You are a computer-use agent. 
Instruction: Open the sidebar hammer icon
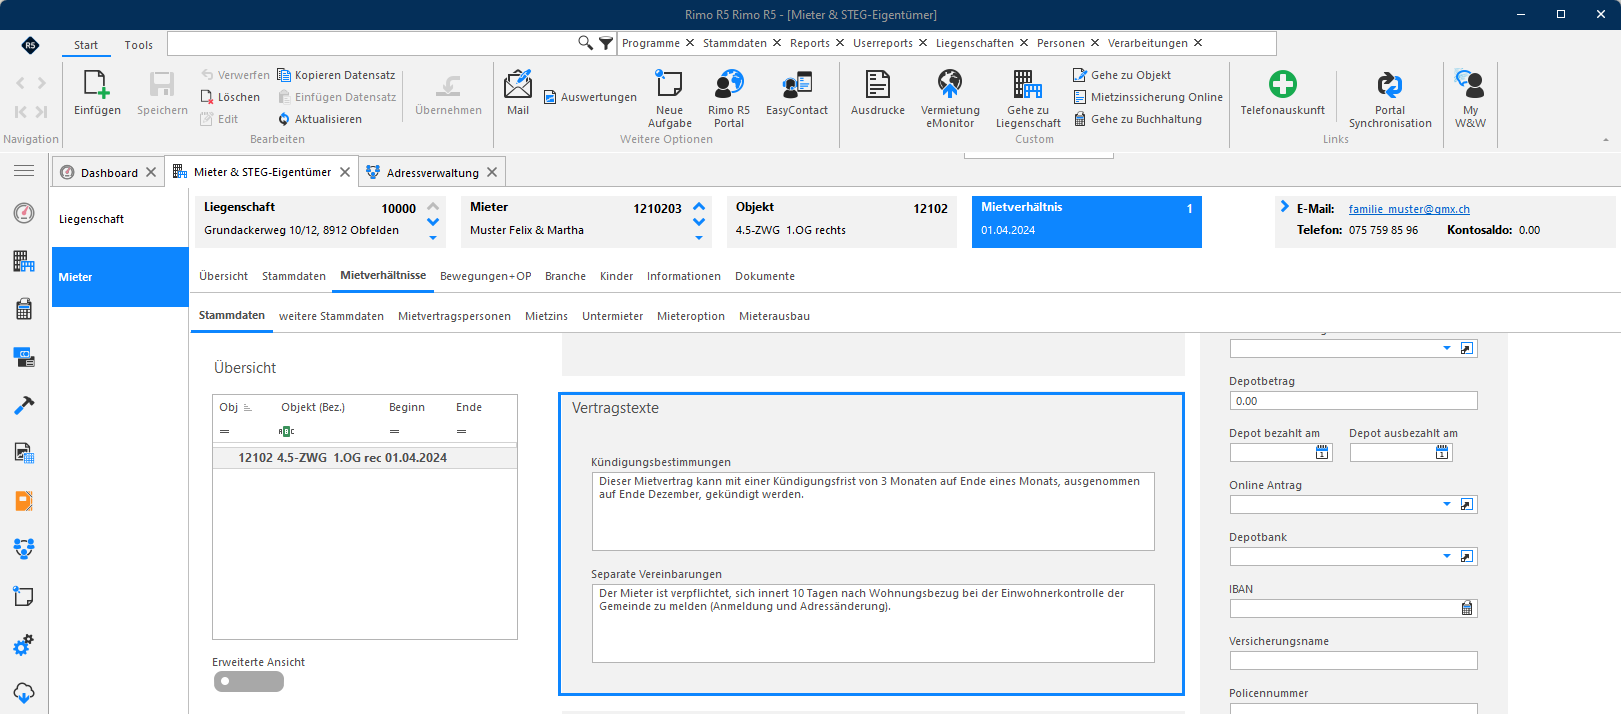click(24, 405)
